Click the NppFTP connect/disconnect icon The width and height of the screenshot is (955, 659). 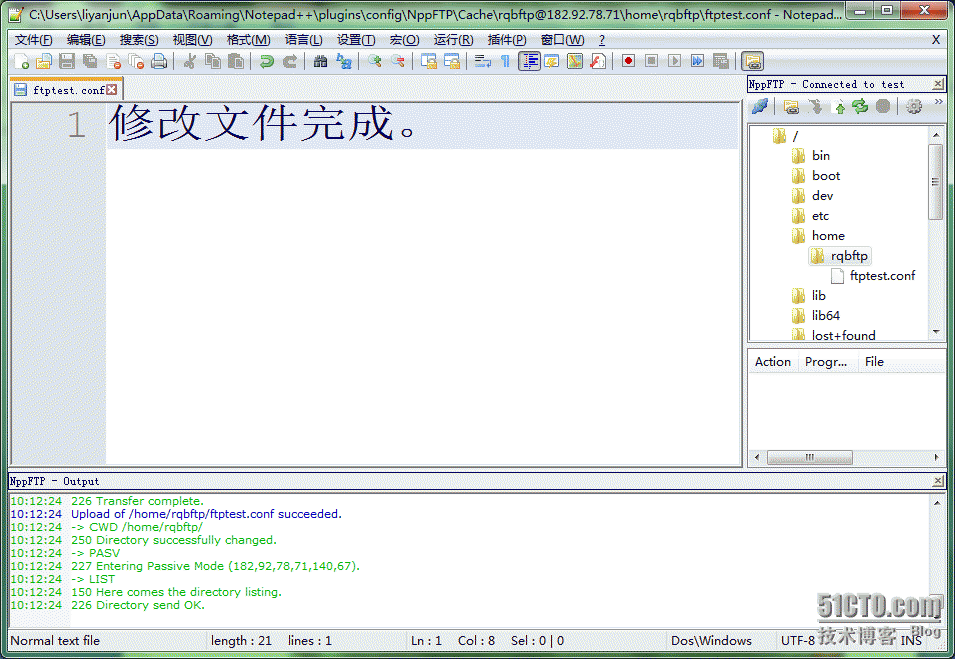click(759, 107)
